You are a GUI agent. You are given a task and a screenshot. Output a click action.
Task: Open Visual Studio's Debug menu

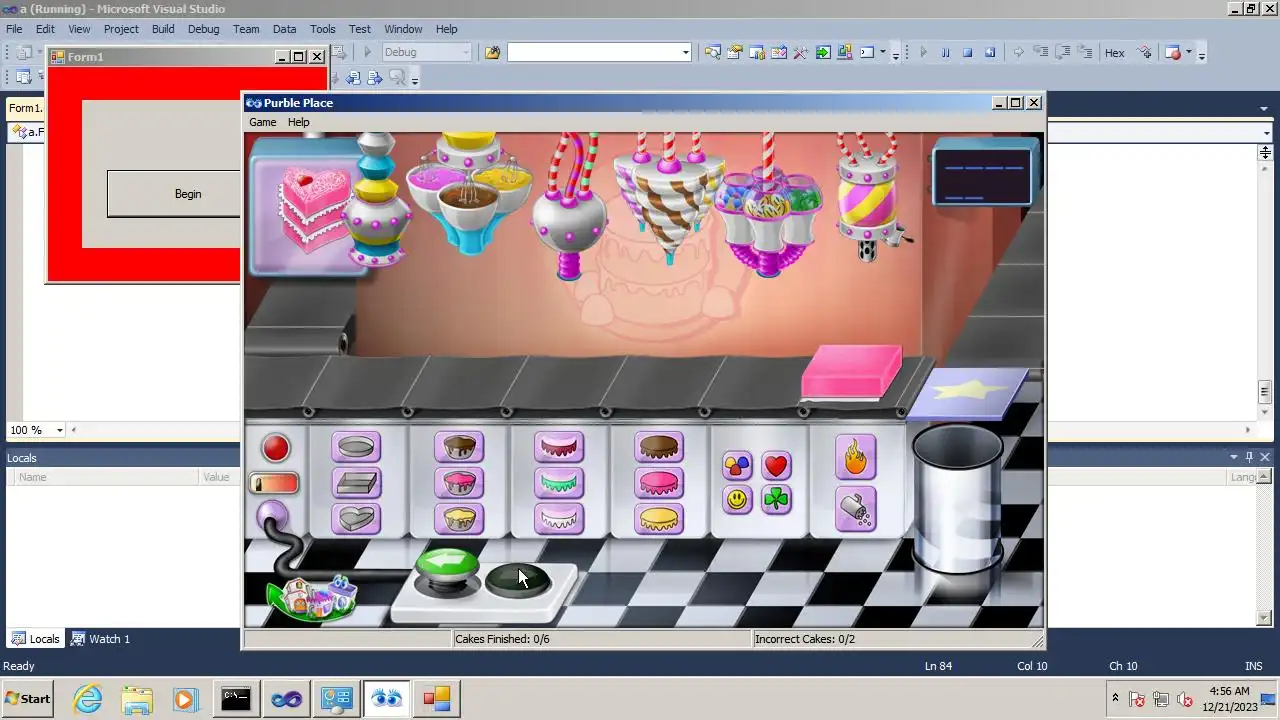(203, 29)
